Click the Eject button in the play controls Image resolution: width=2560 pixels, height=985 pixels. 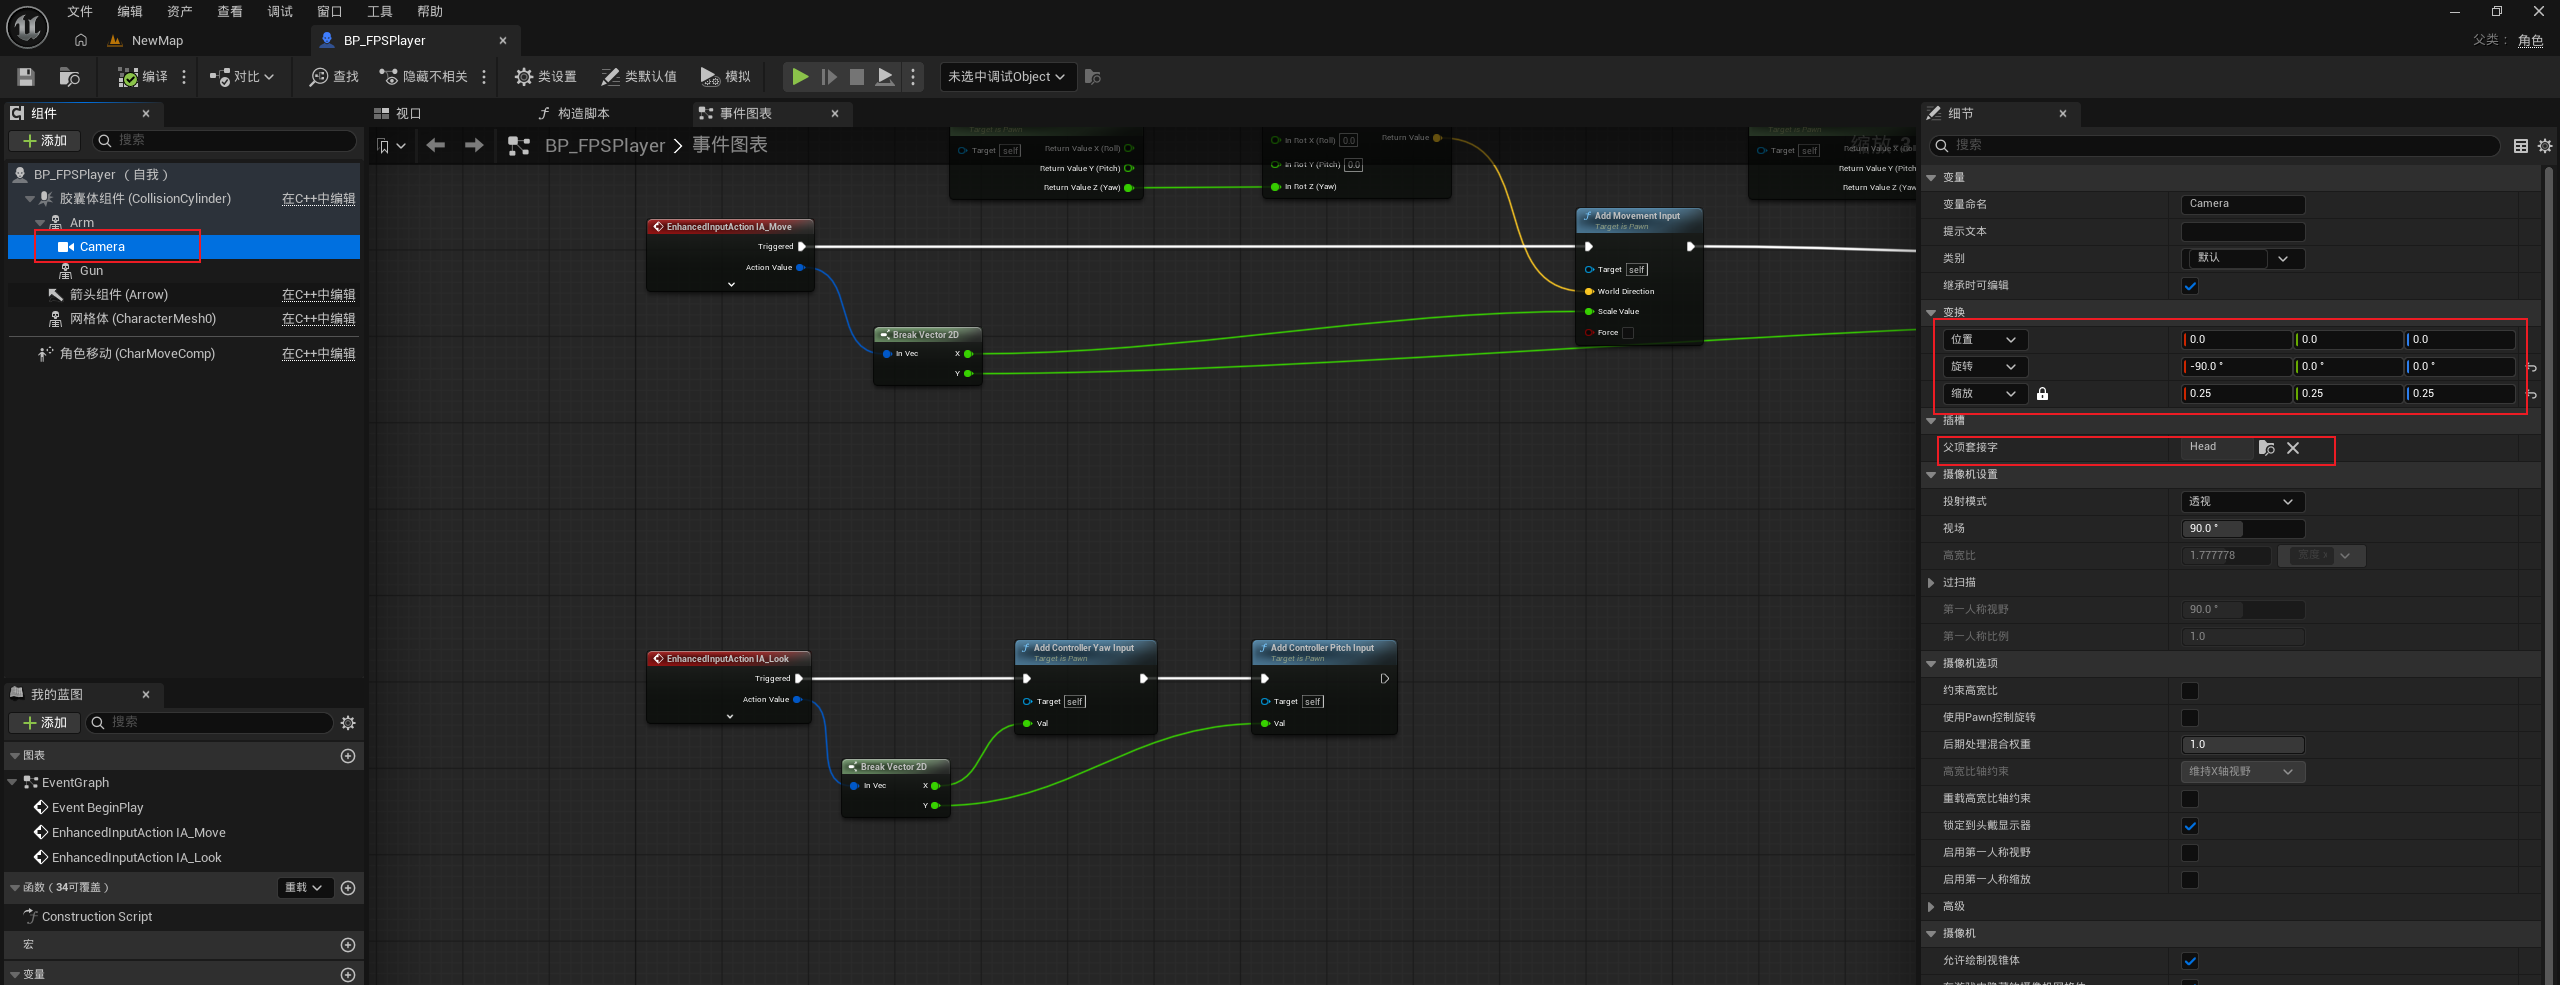885,77
